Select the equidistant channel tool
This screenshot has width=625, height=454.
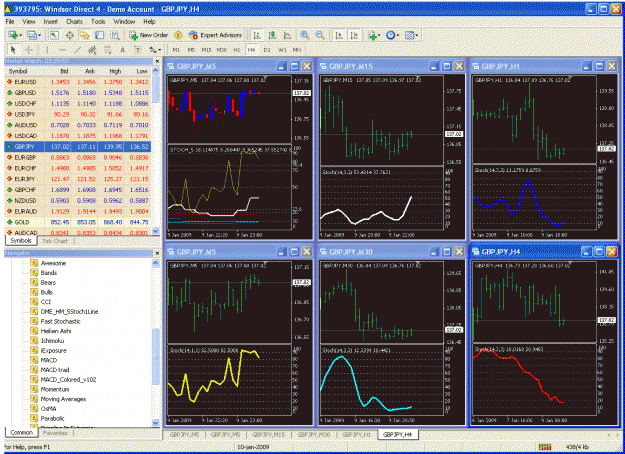click(x=92, y=50)
